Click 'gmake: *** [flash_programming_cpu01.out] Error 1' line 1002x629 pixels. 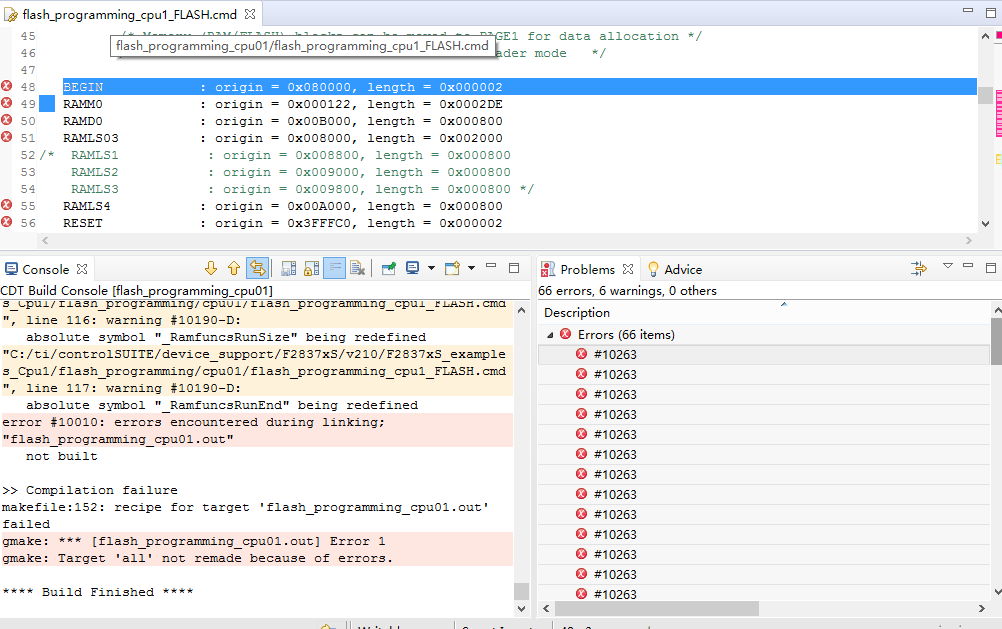194,541
